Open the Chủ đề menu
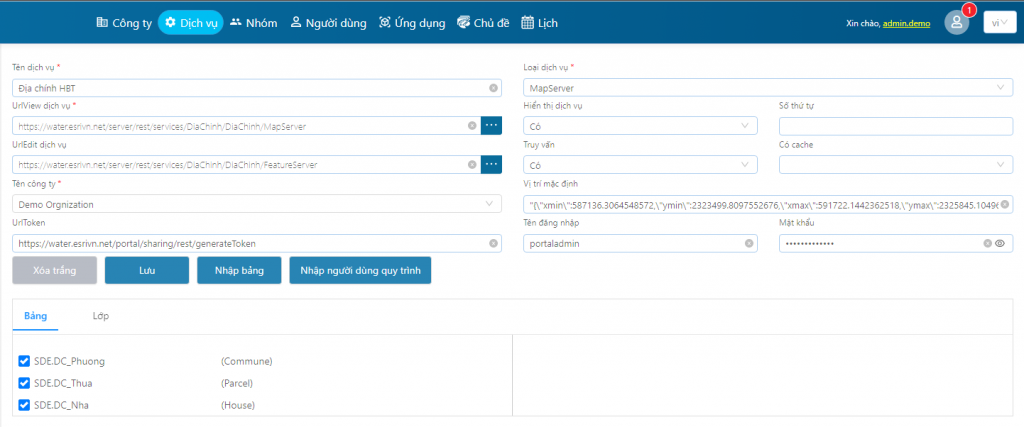 [x=483, y=22]
